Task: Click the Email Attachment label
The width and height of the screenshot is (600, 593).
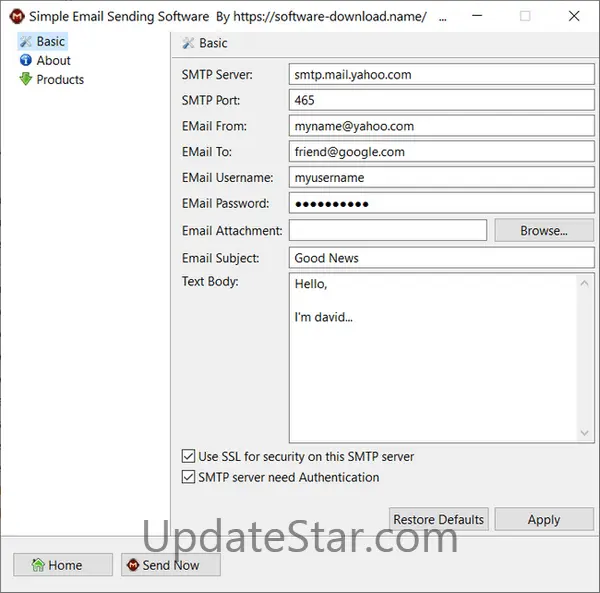Action: [x=232, y=231]
